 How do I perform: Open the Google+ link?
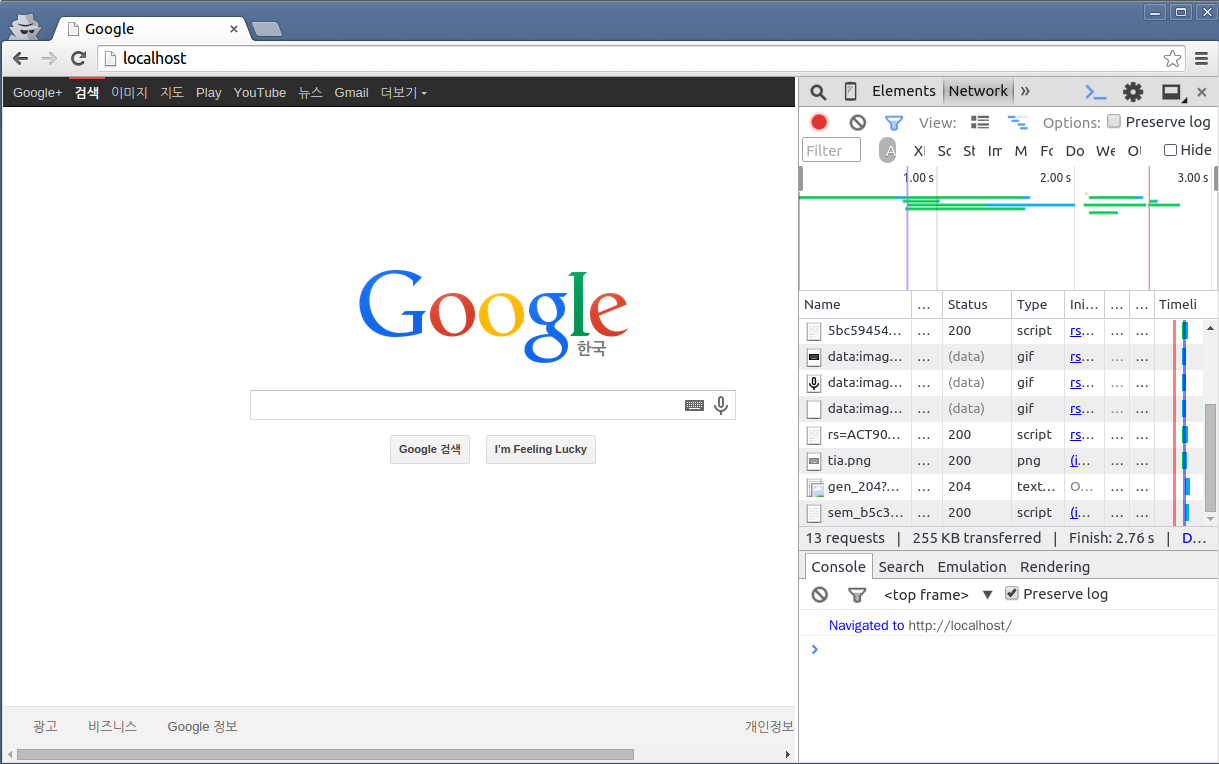38,93
